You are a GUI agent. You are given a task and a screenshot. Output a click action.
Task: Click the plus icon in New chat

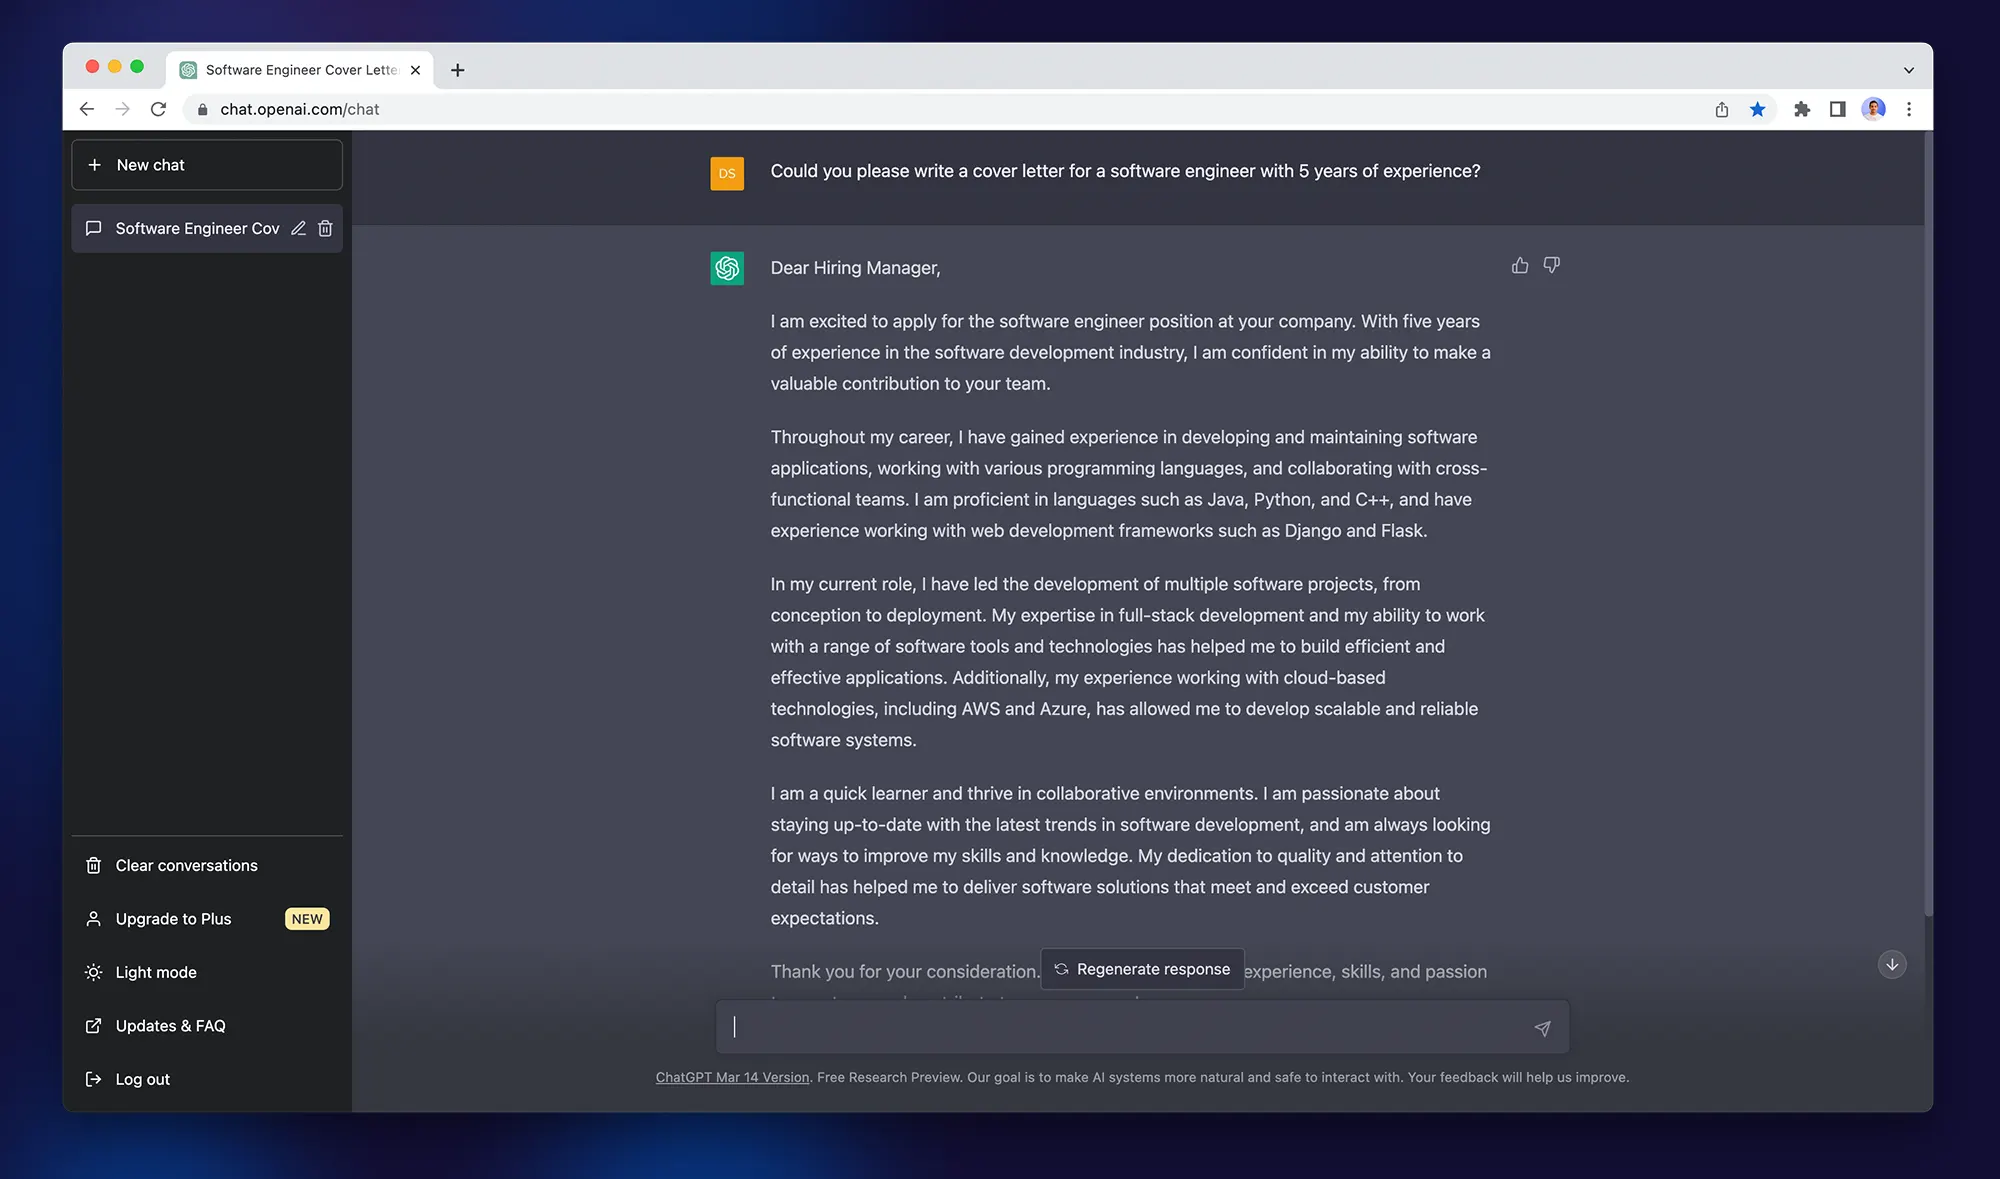coord(95,165)
